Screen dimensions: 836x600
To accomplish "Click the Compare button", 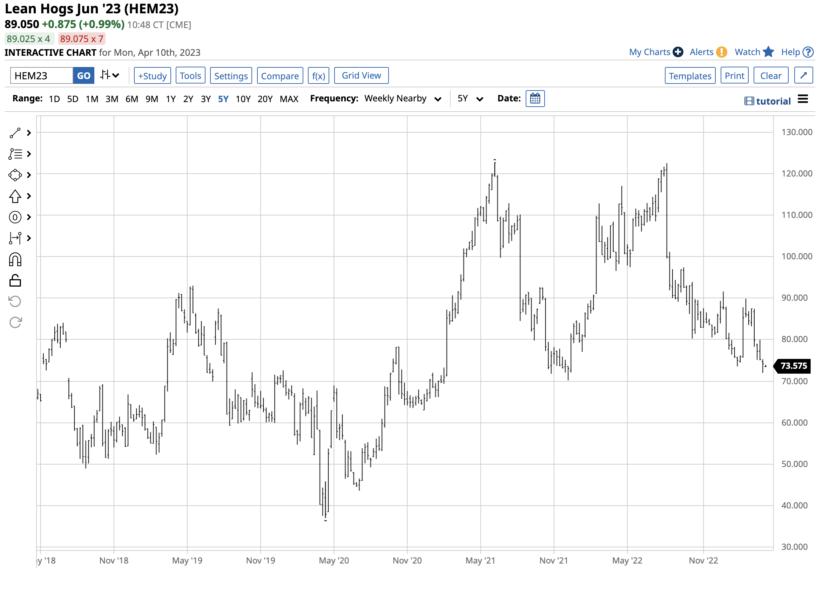I will (280, 76).
